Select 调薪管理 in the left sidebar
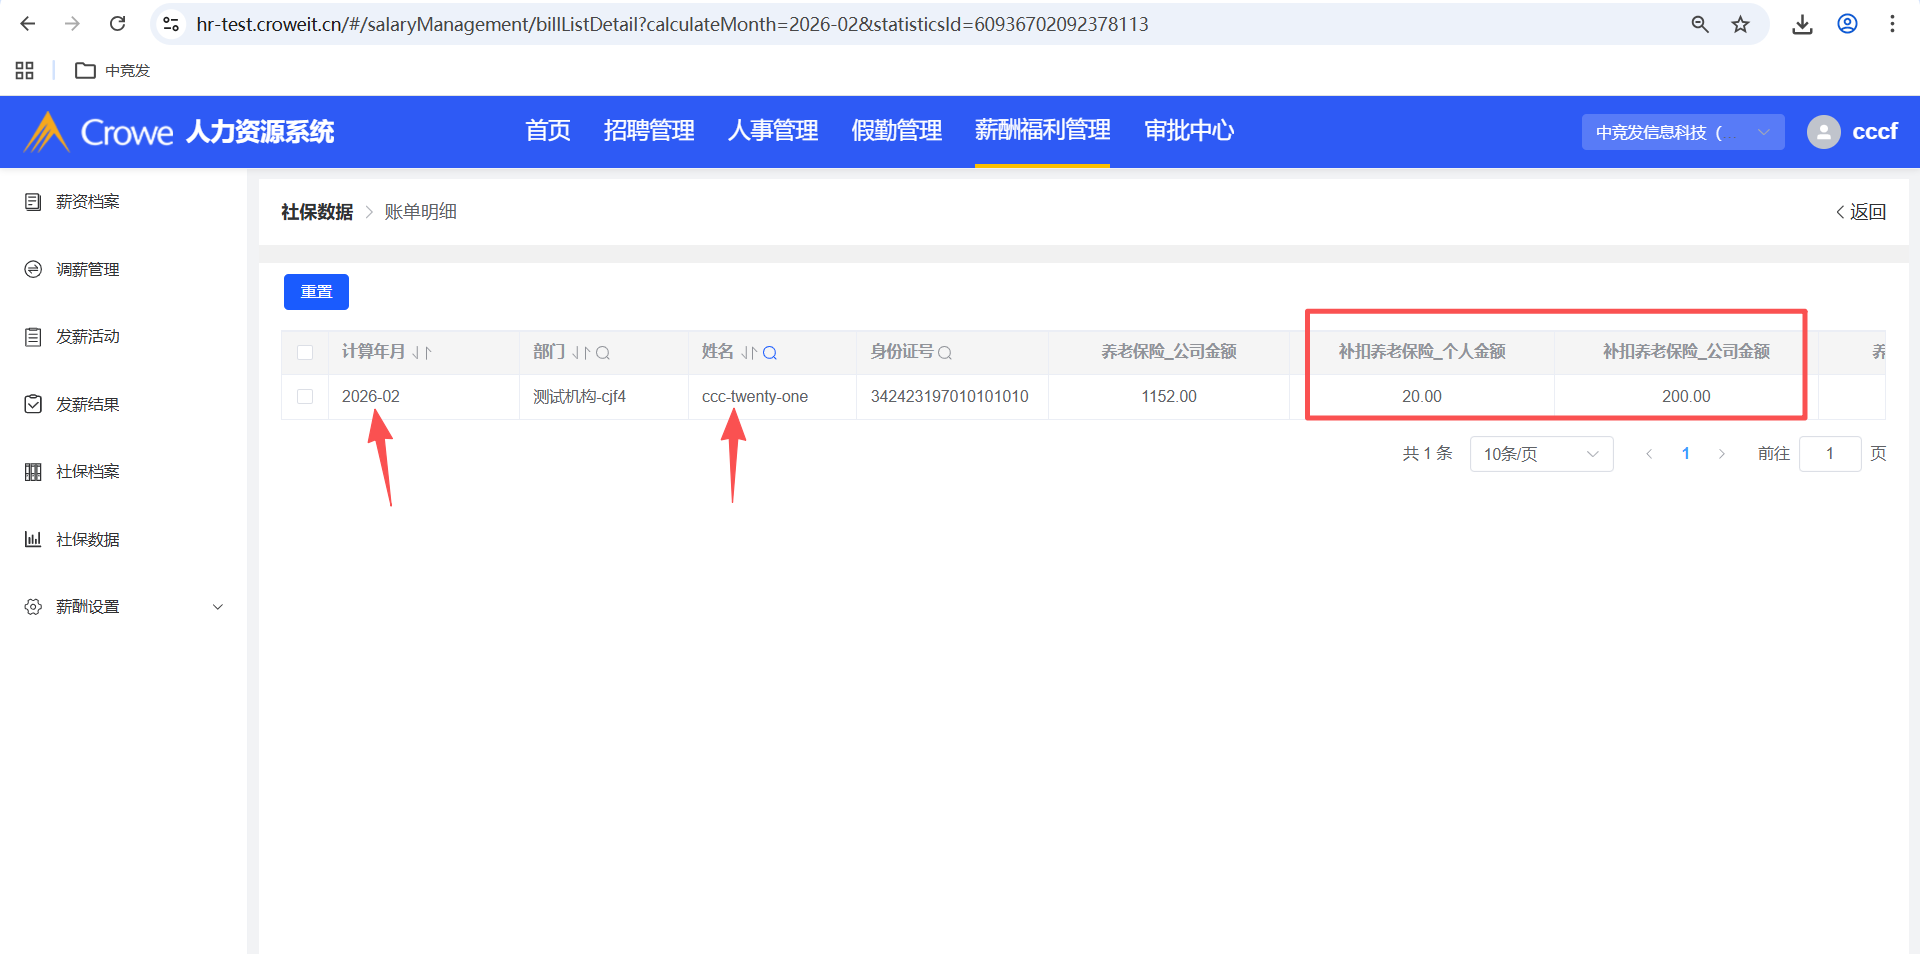Image resolution: width=1920 pixels, height=954 pixels. [88, 270]
